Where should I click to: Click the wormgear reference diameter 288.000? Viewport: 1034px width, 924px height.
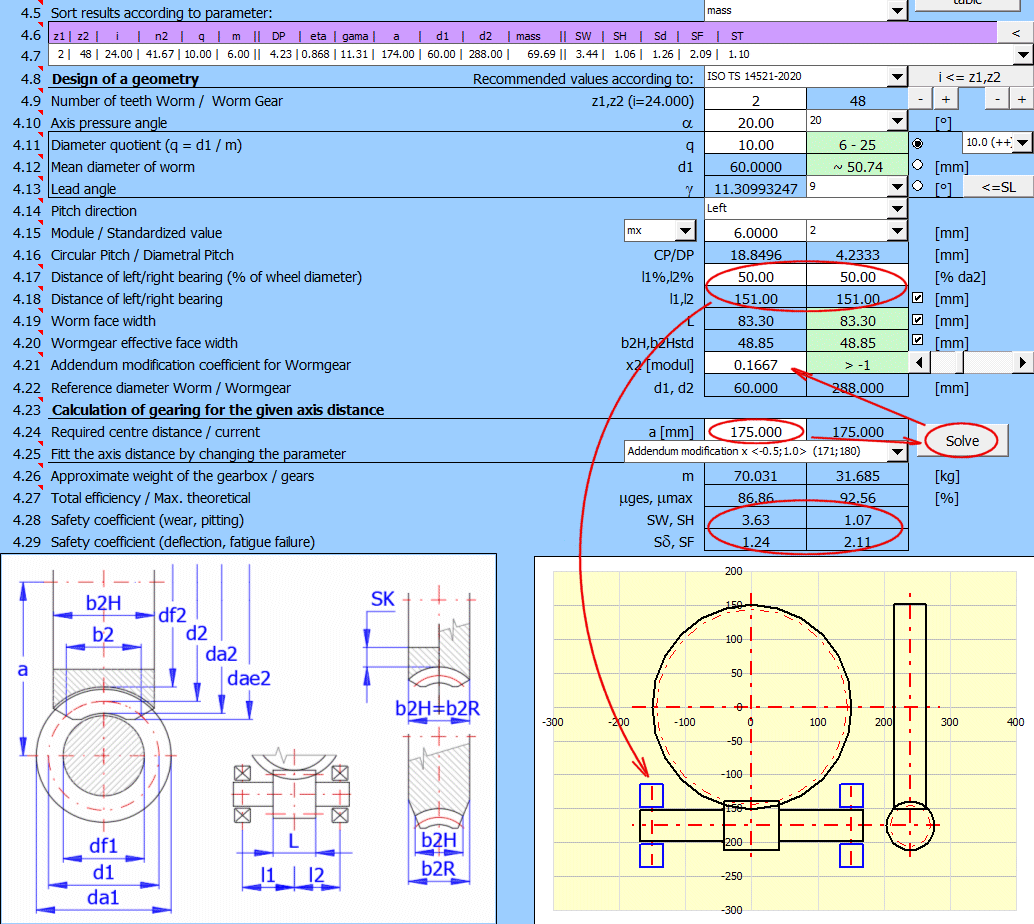point(857,387)
